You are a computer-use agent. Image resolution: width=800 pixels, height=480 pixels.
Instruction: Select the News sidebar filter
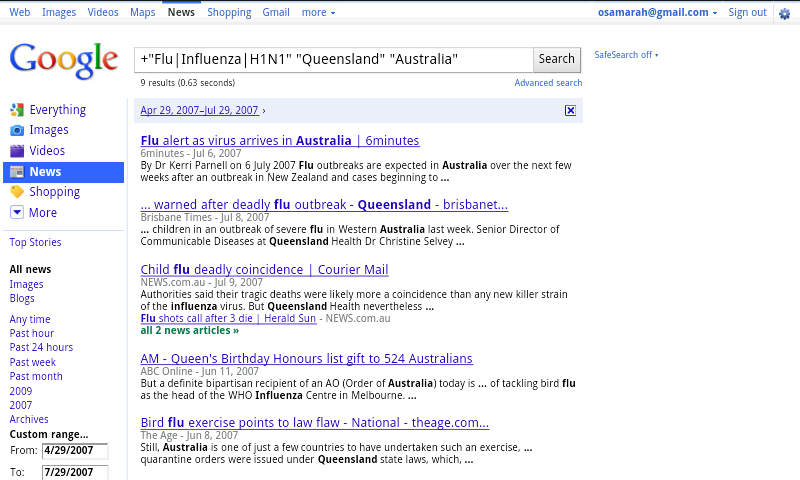pos(63,172)
